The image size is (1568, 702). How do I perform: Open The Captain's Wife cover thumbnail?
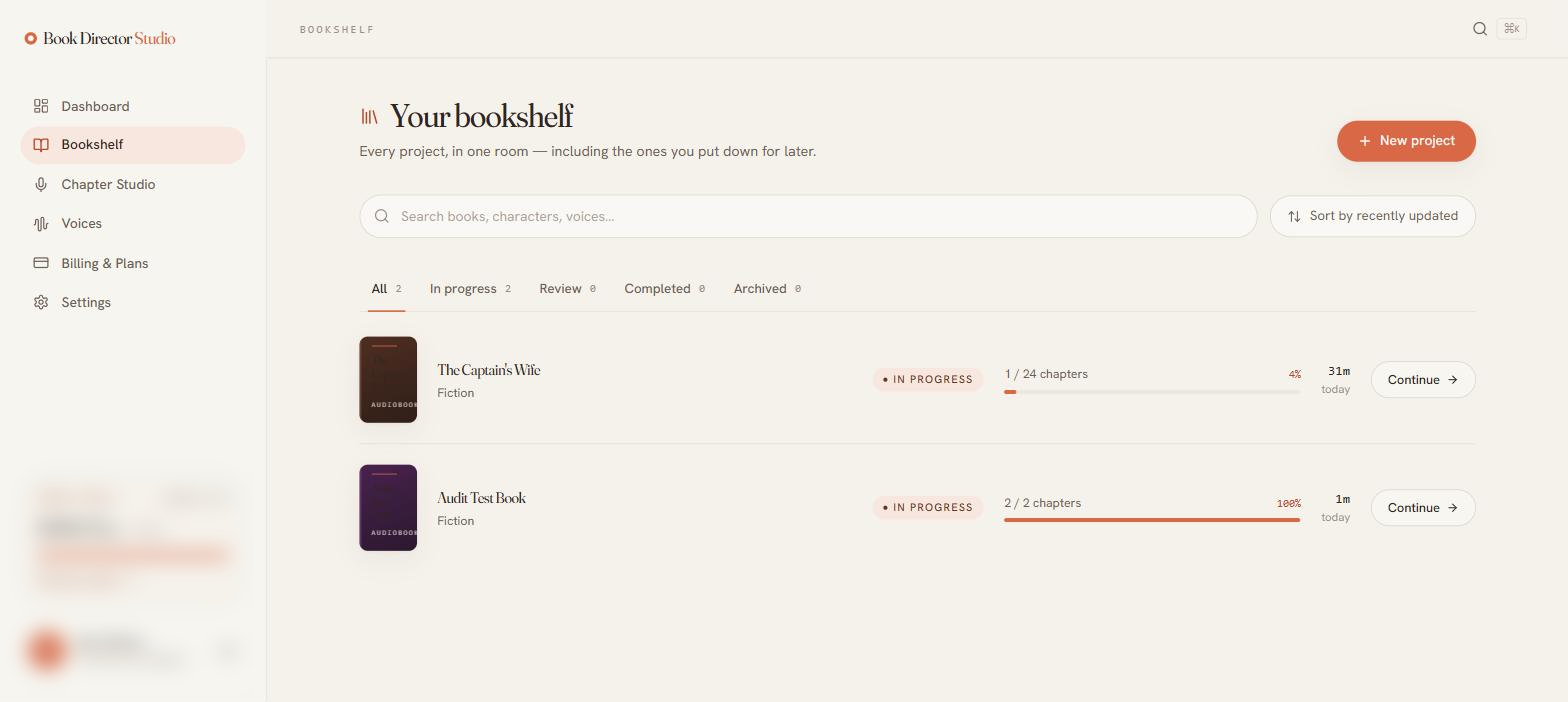[x=388, y=380]
